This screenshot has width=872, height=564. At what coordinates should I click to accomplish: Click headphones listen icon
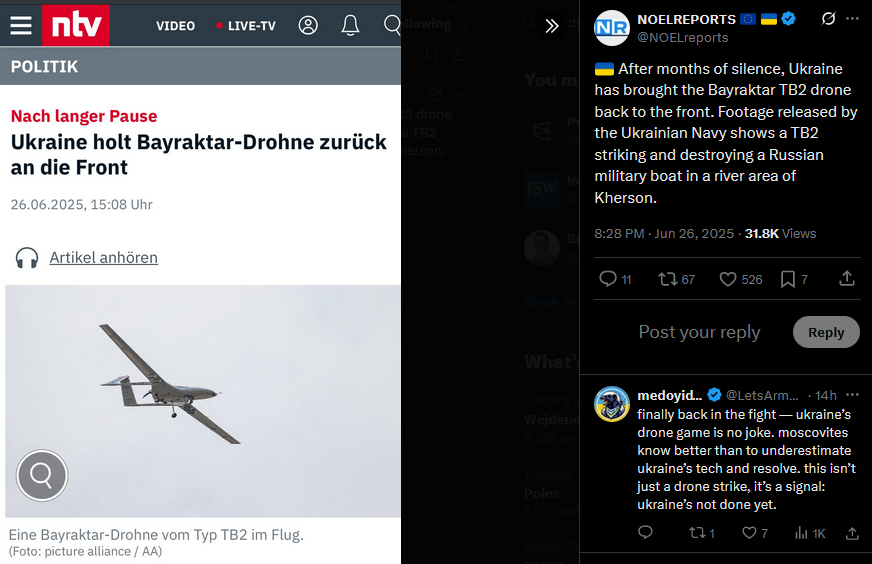27,258
